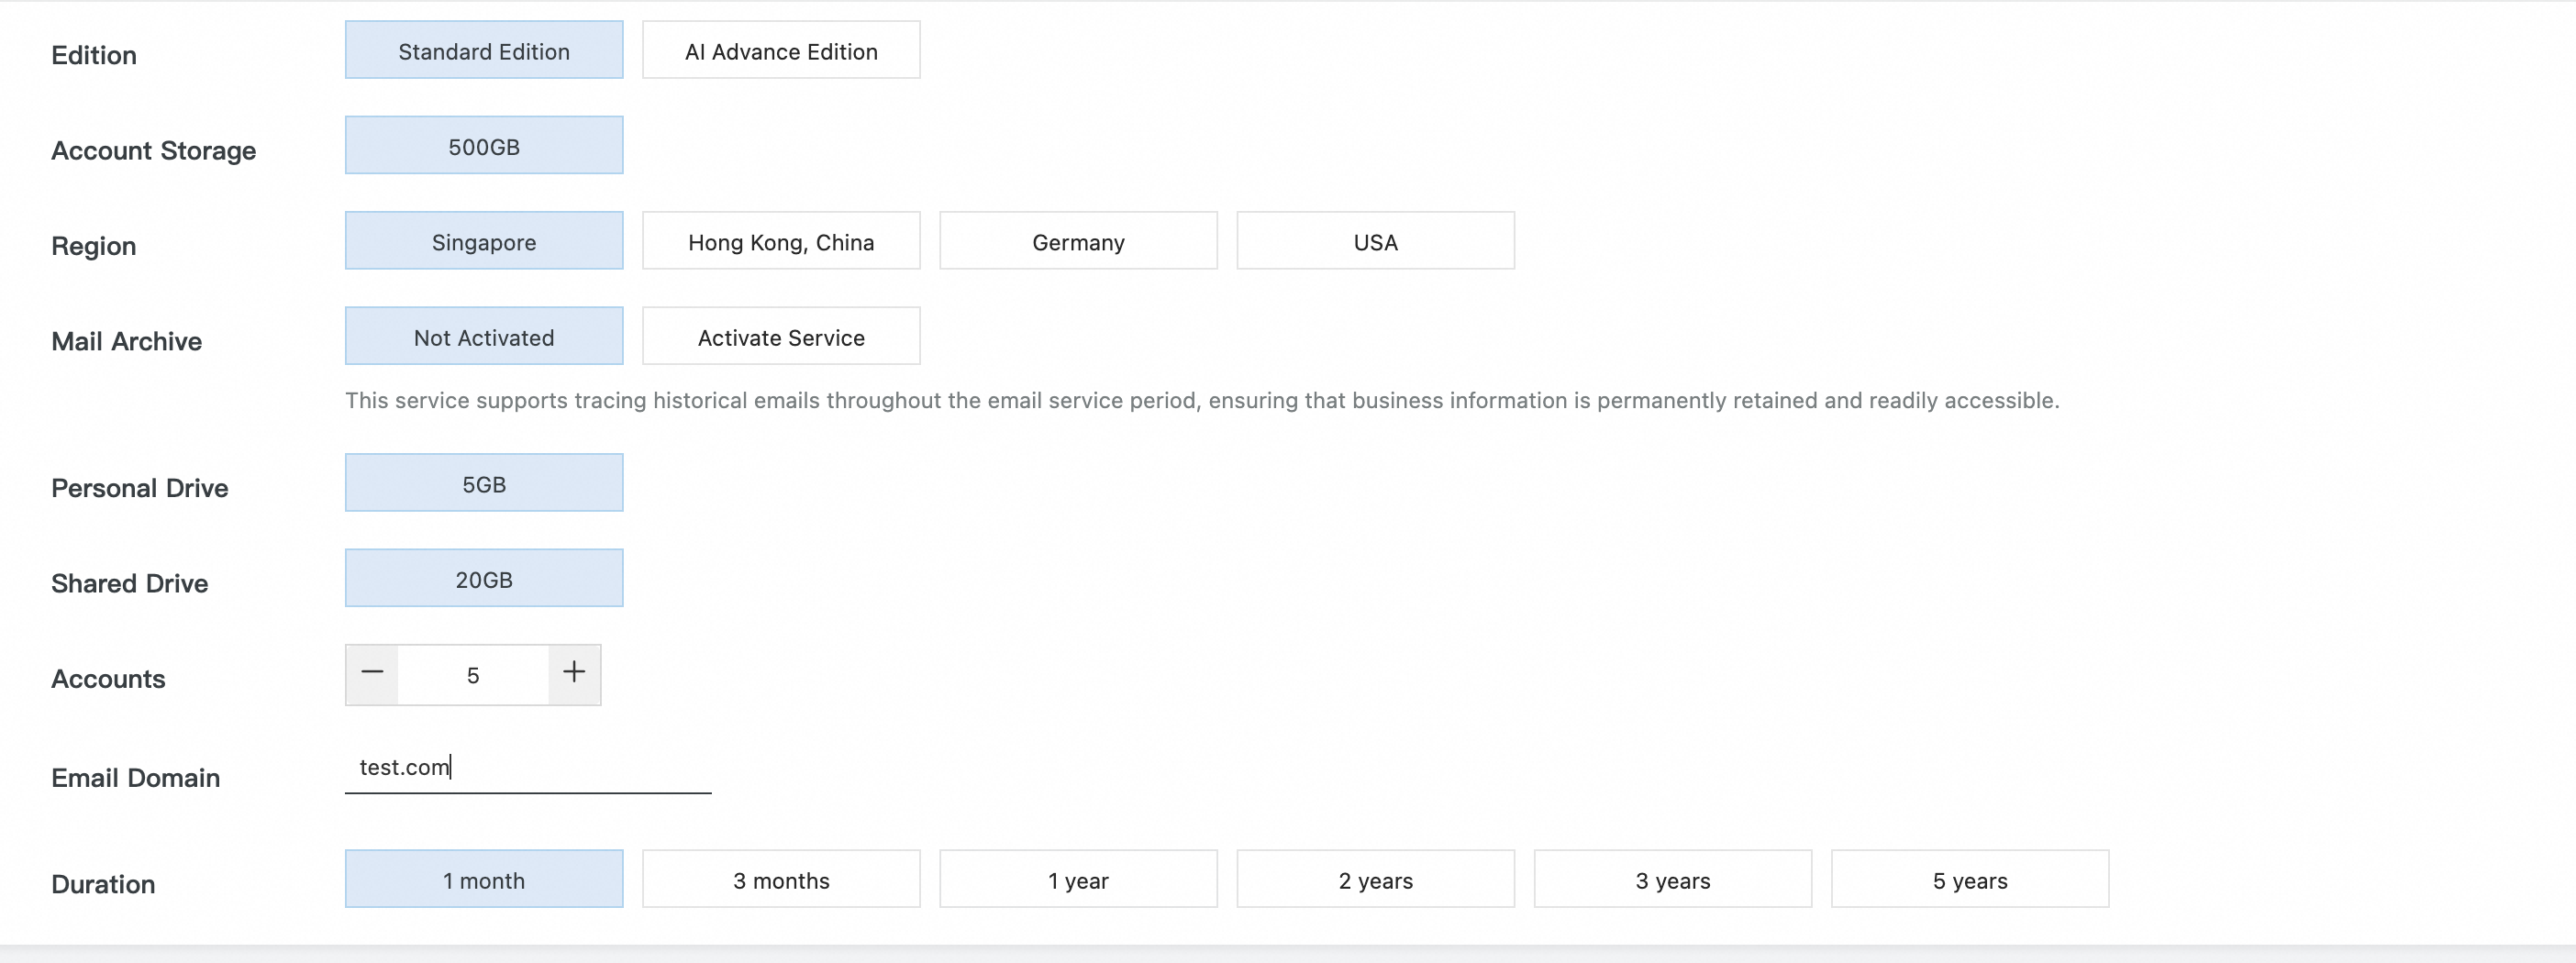Choose AI Advance Edition
Image resolution: width=2576 pixels, height=963 pixels.
point(781,50)
